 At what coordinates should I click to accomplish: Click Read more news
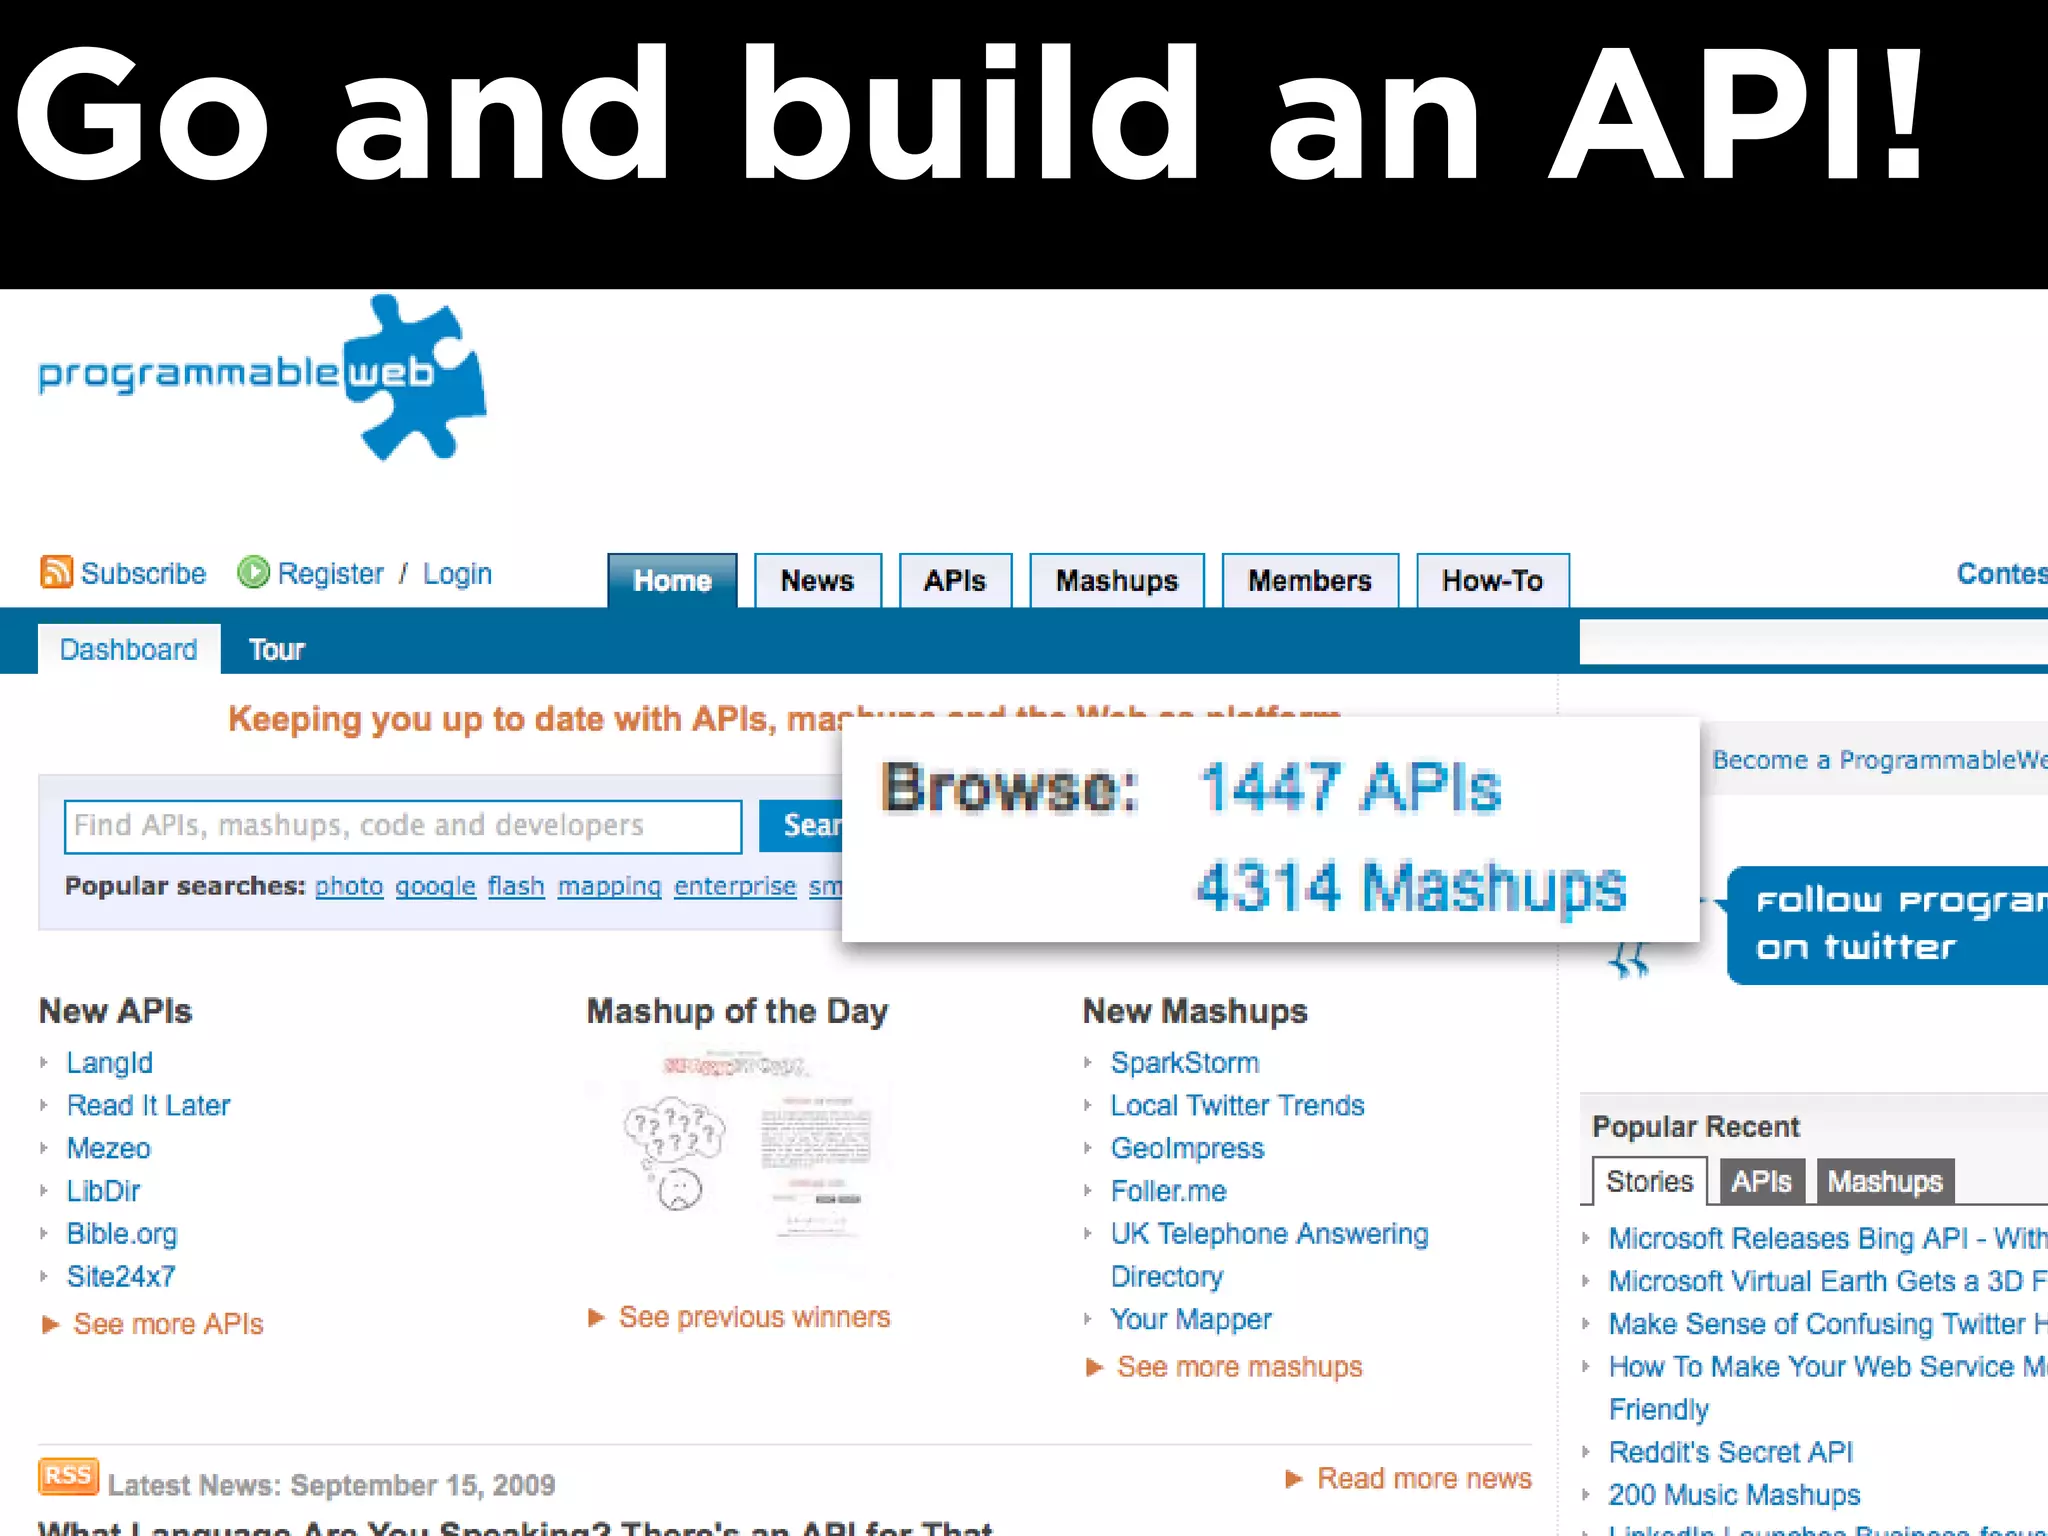pos(1424,1478)
